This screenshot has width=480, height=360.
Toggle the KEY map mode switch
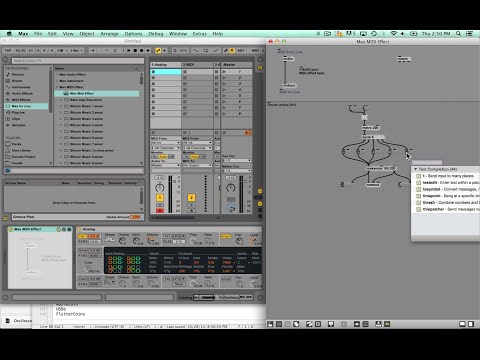(241, 51)
